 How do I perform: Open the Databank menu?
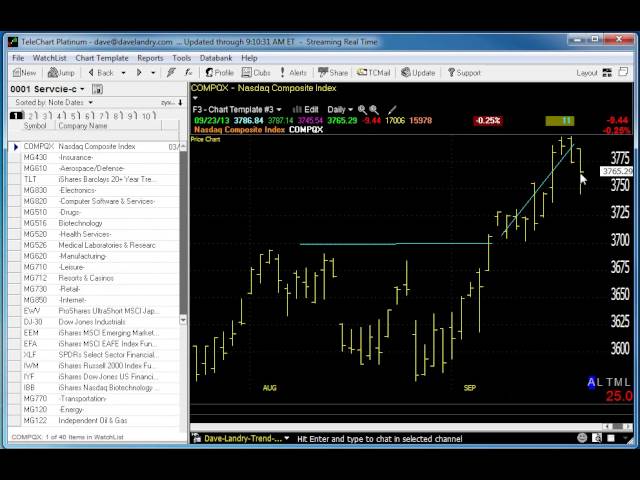click(x=216, y=58)
